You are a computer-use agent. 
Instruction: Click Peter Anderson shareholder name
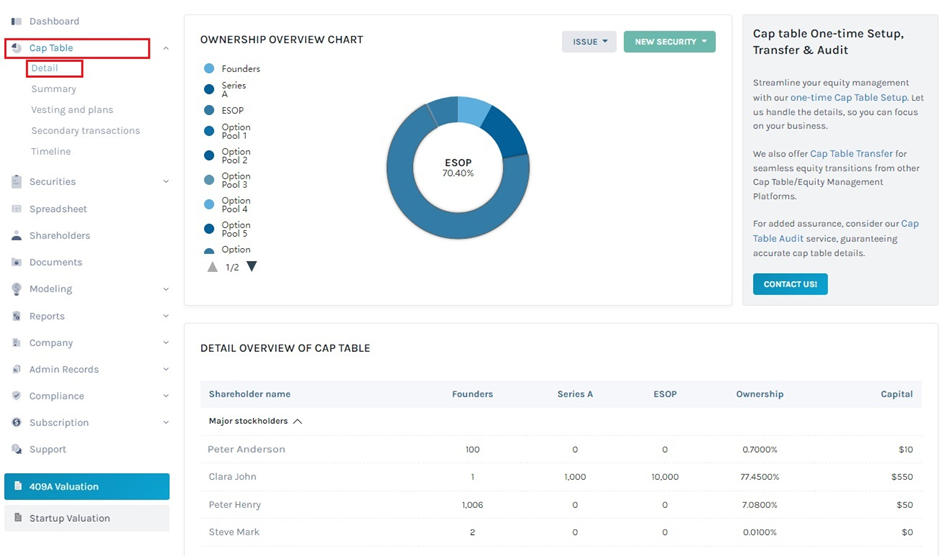[246, 449]
